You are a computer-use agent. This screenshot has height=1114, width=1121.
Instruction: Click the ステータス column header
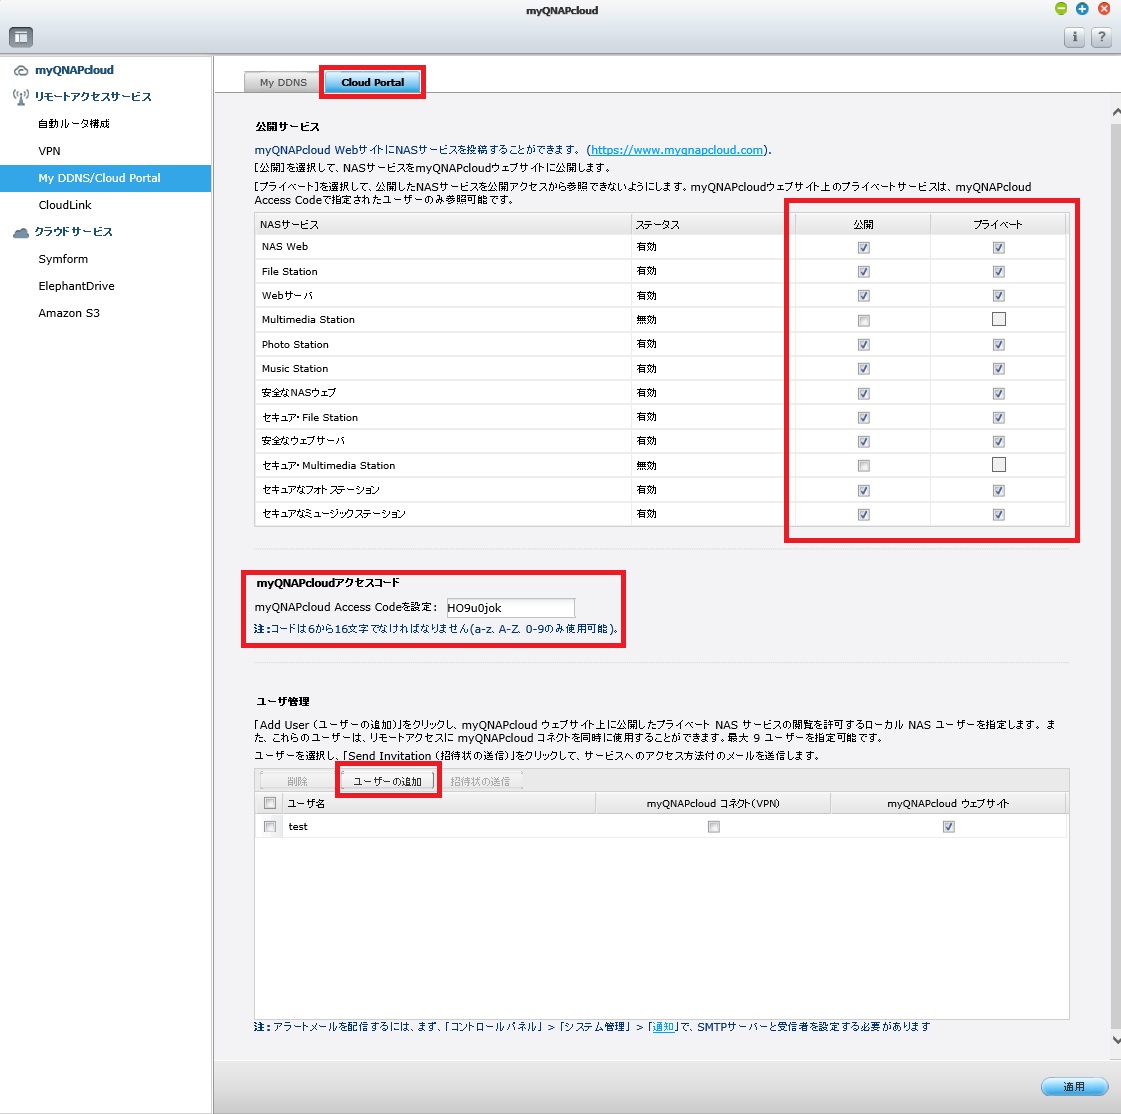click(x=713, y=225)
